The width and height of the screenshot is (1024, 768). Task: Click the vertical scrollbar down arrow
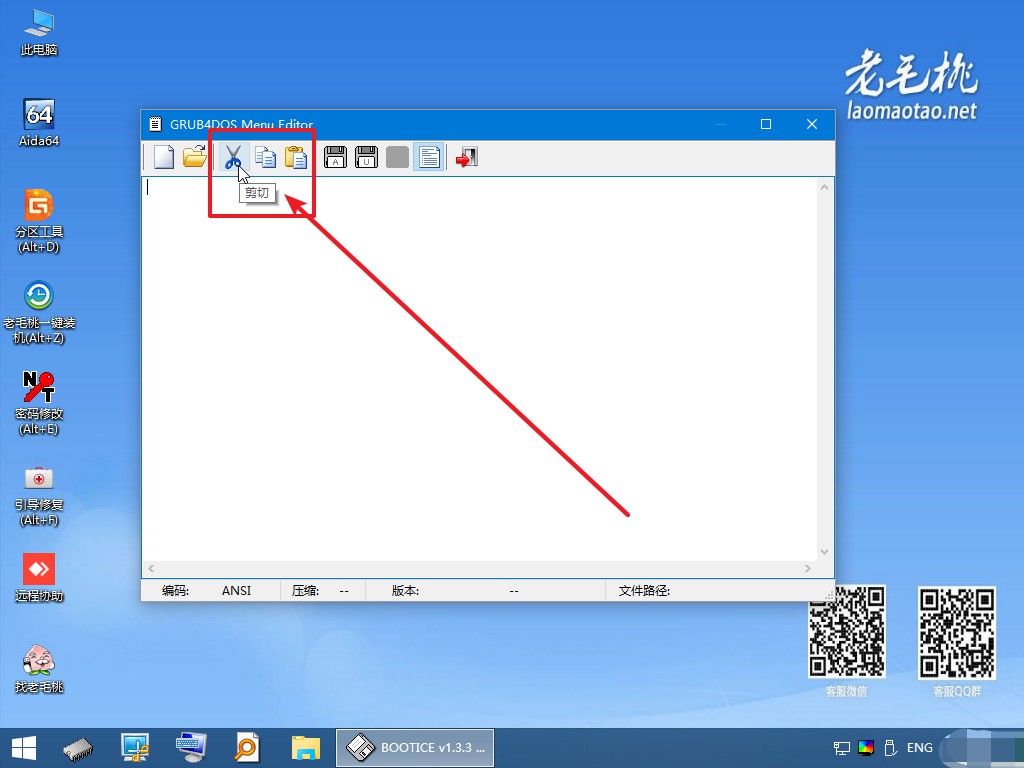[x=824, y=552]
